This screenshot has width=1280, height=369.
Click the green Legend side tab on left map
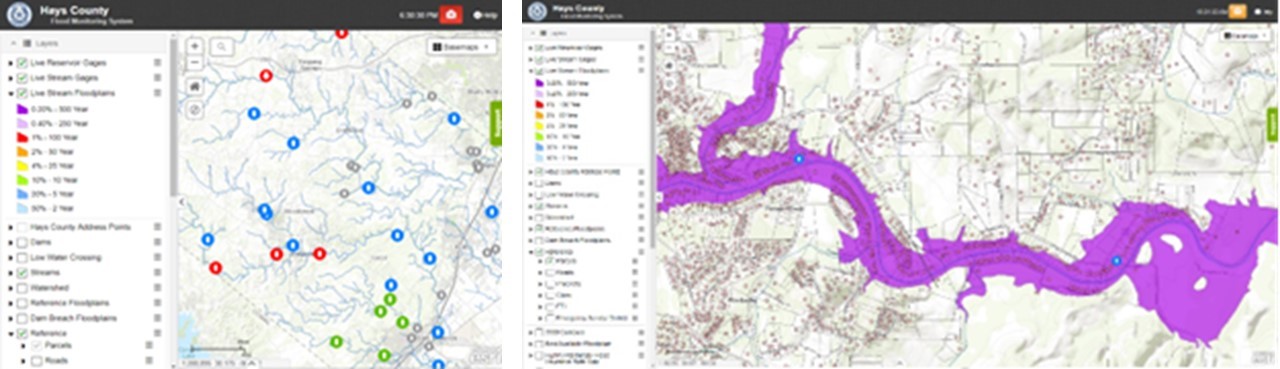pyautogui.click(x=495, y=123)
